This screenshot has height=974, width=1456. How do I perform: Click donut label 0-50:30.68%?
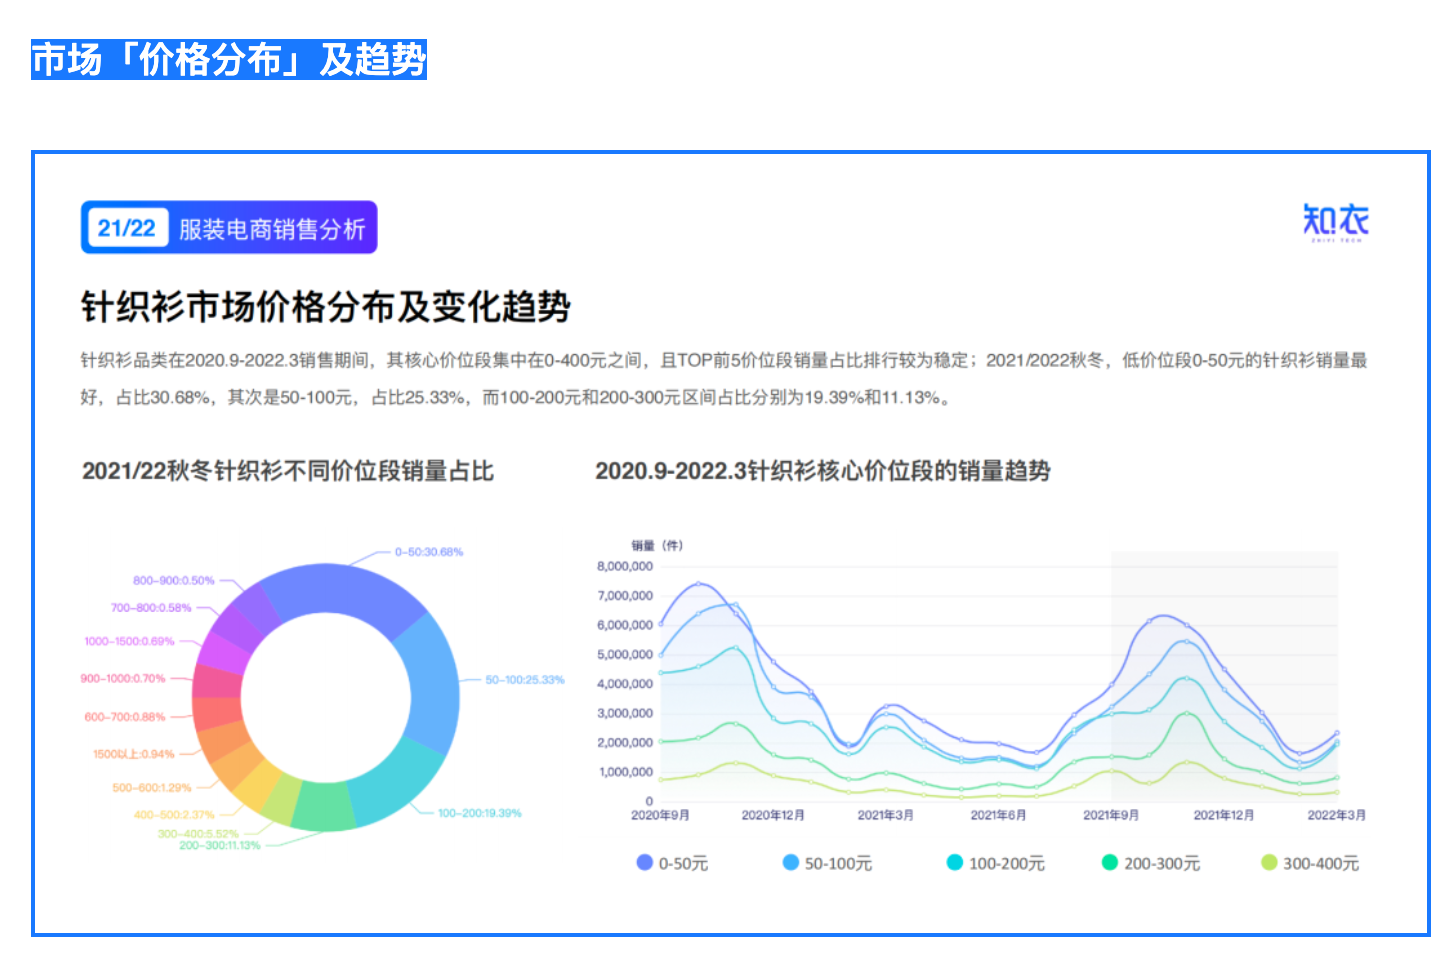tap(429, 552)
